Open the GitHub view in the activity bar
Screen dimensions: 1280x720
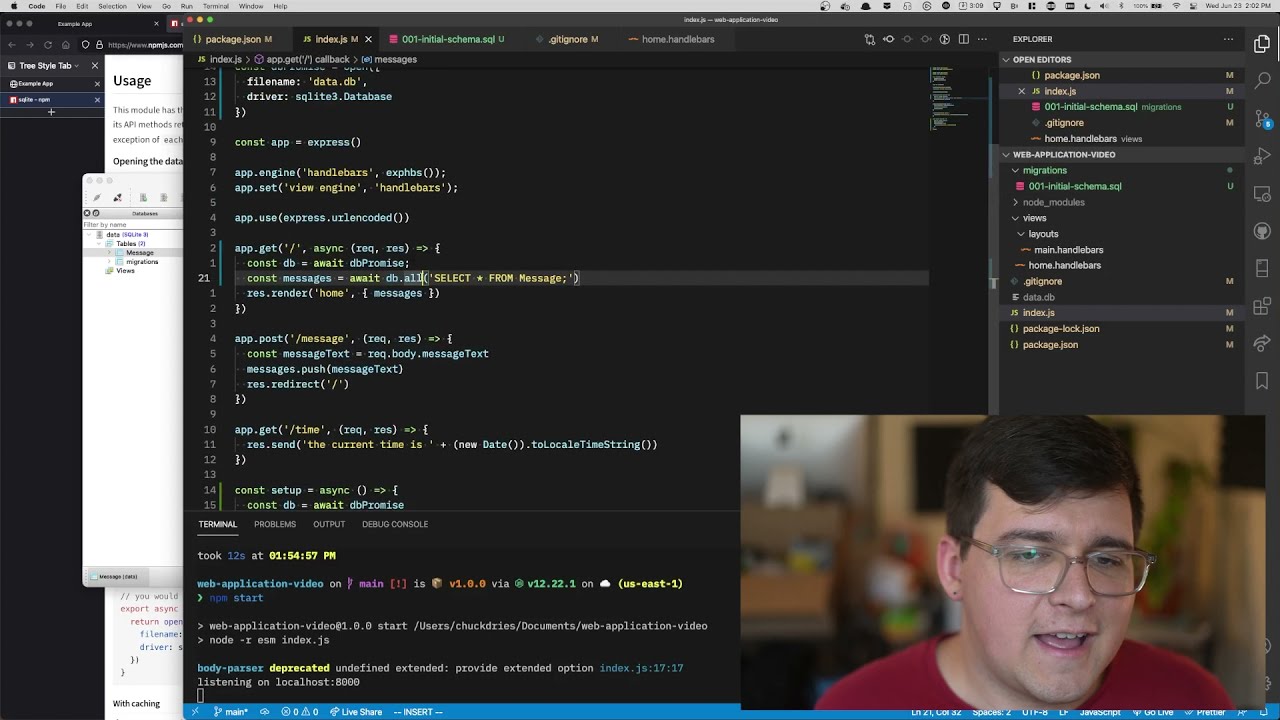tap(1262, 231)
